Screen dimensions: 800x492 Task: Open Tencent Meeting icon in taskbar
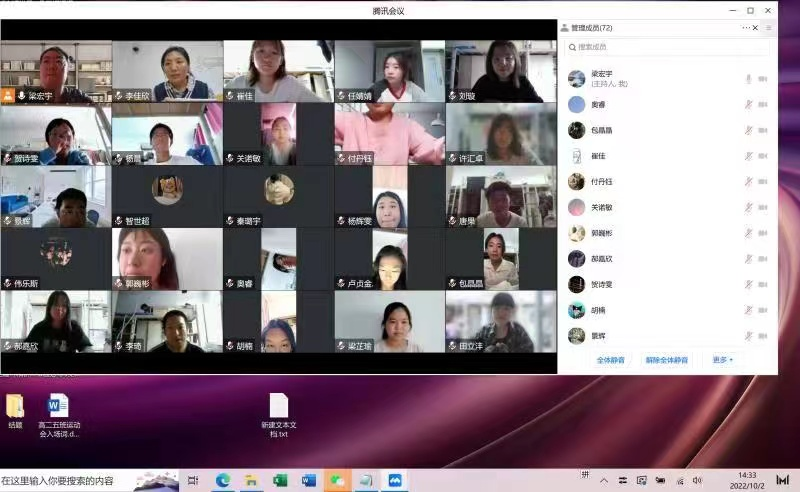tap(395, 480)
